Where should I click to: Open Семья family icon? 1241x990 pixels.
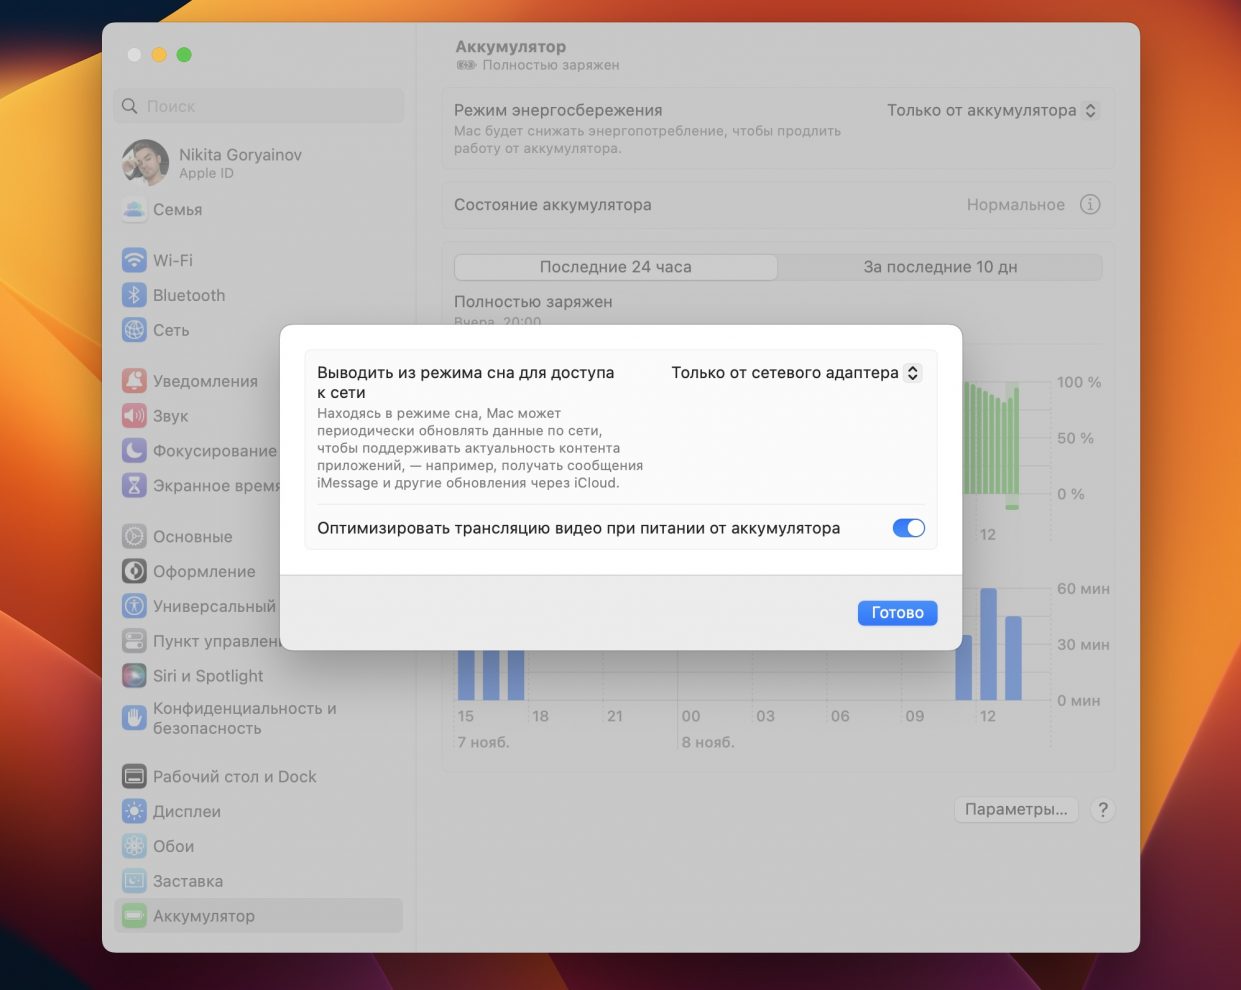pyautogui.click(x=134, y=210)
